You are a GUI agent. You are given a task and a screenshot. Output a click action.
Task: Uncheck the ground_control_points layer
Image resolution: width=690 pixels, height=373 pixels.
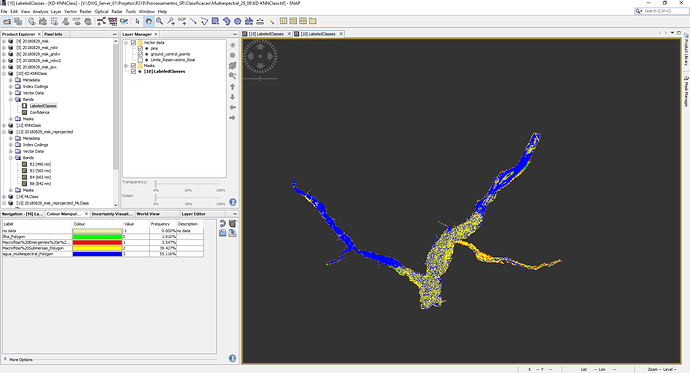pos(140,54)
